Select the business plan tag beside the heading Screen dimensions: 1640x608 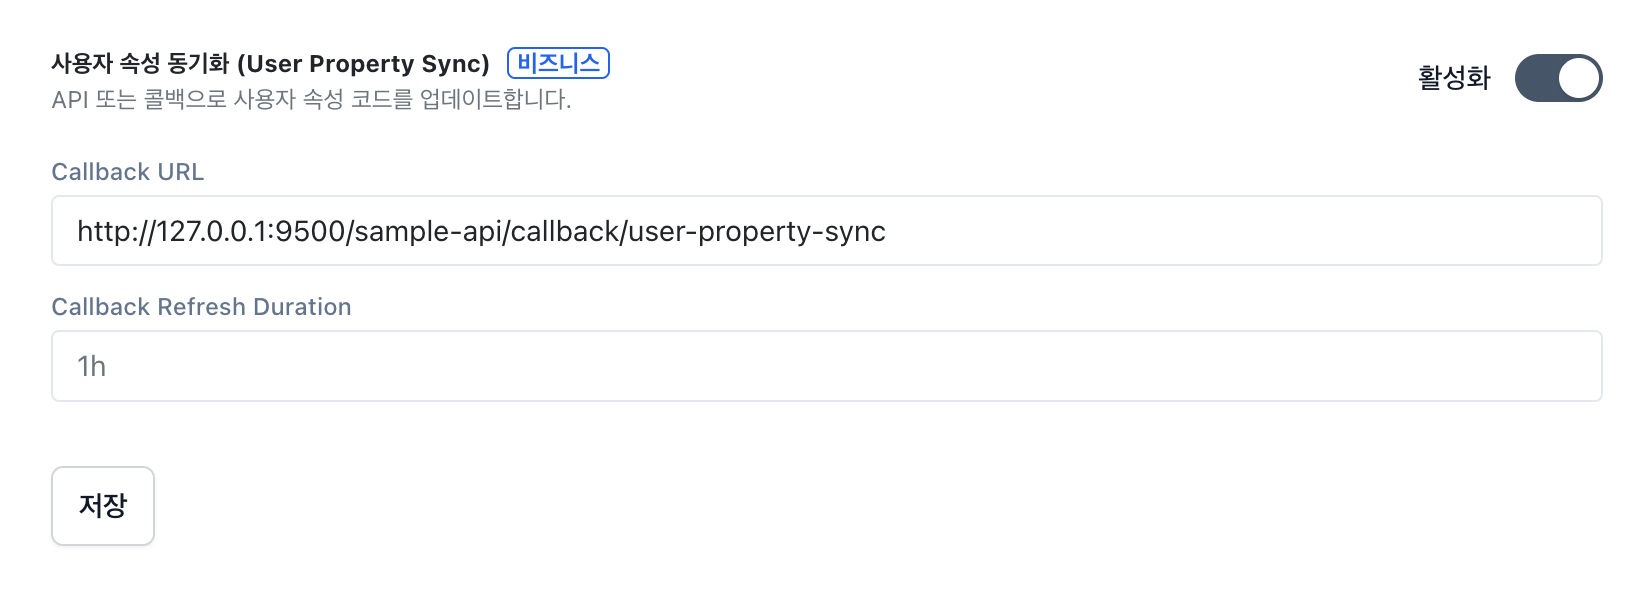(558, 63)
